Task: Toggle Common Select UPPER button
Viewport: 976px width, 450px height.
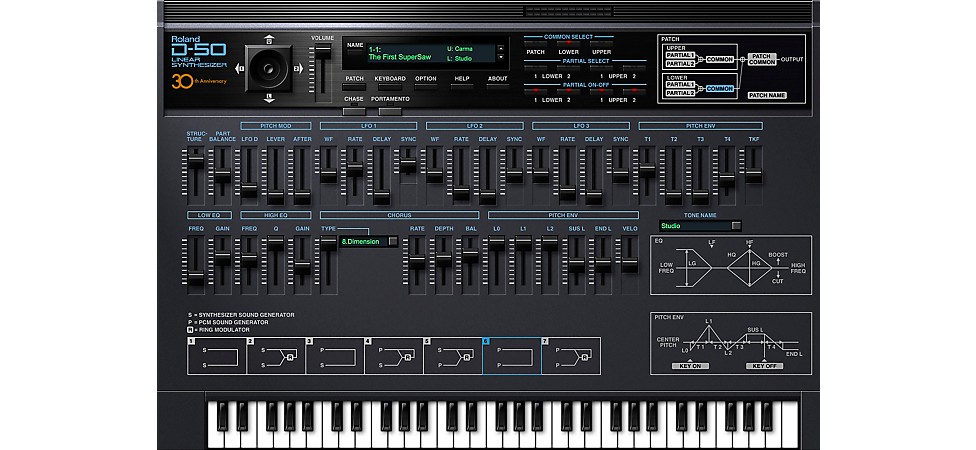Action: (601, 44)
